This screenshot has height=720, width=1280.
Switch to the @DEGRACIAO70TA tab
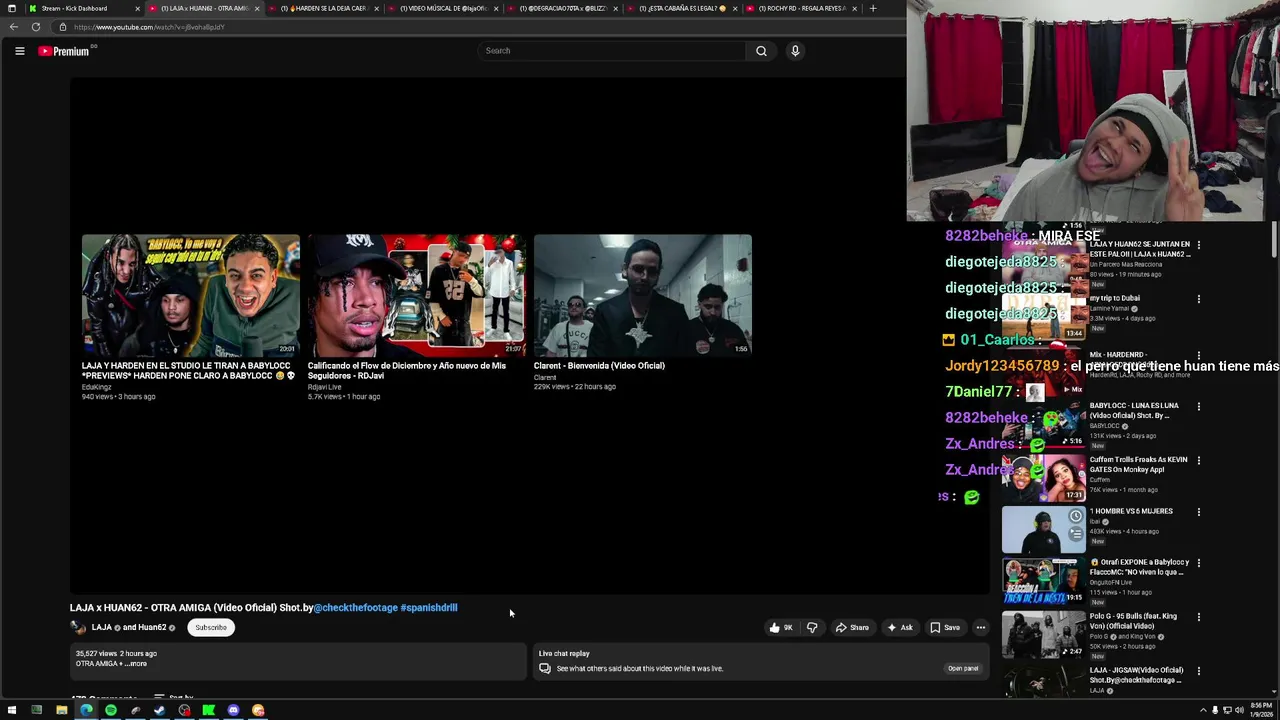click(563, 8)
